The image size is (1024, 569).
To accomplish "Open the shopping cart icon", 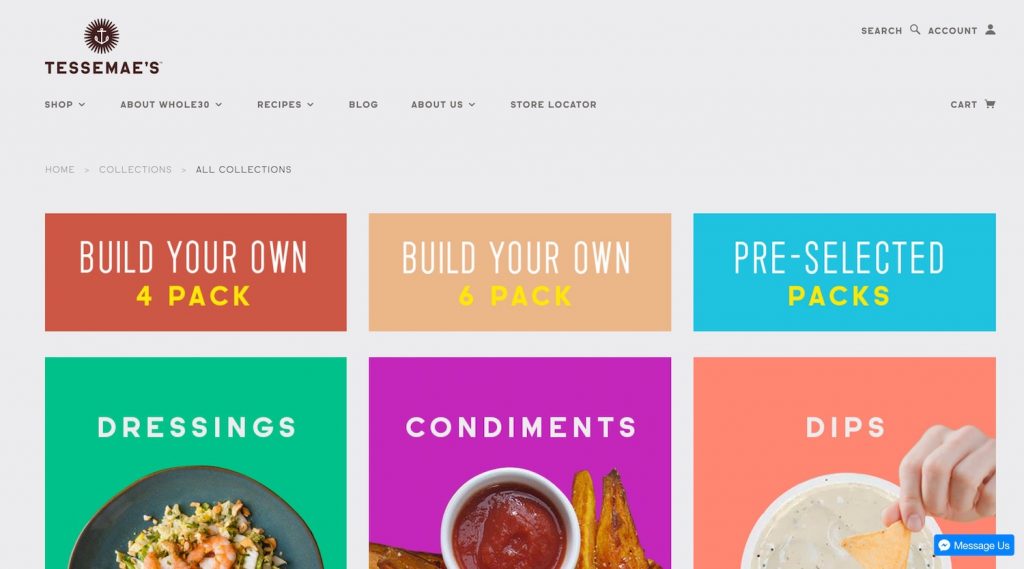I will 989,104.
